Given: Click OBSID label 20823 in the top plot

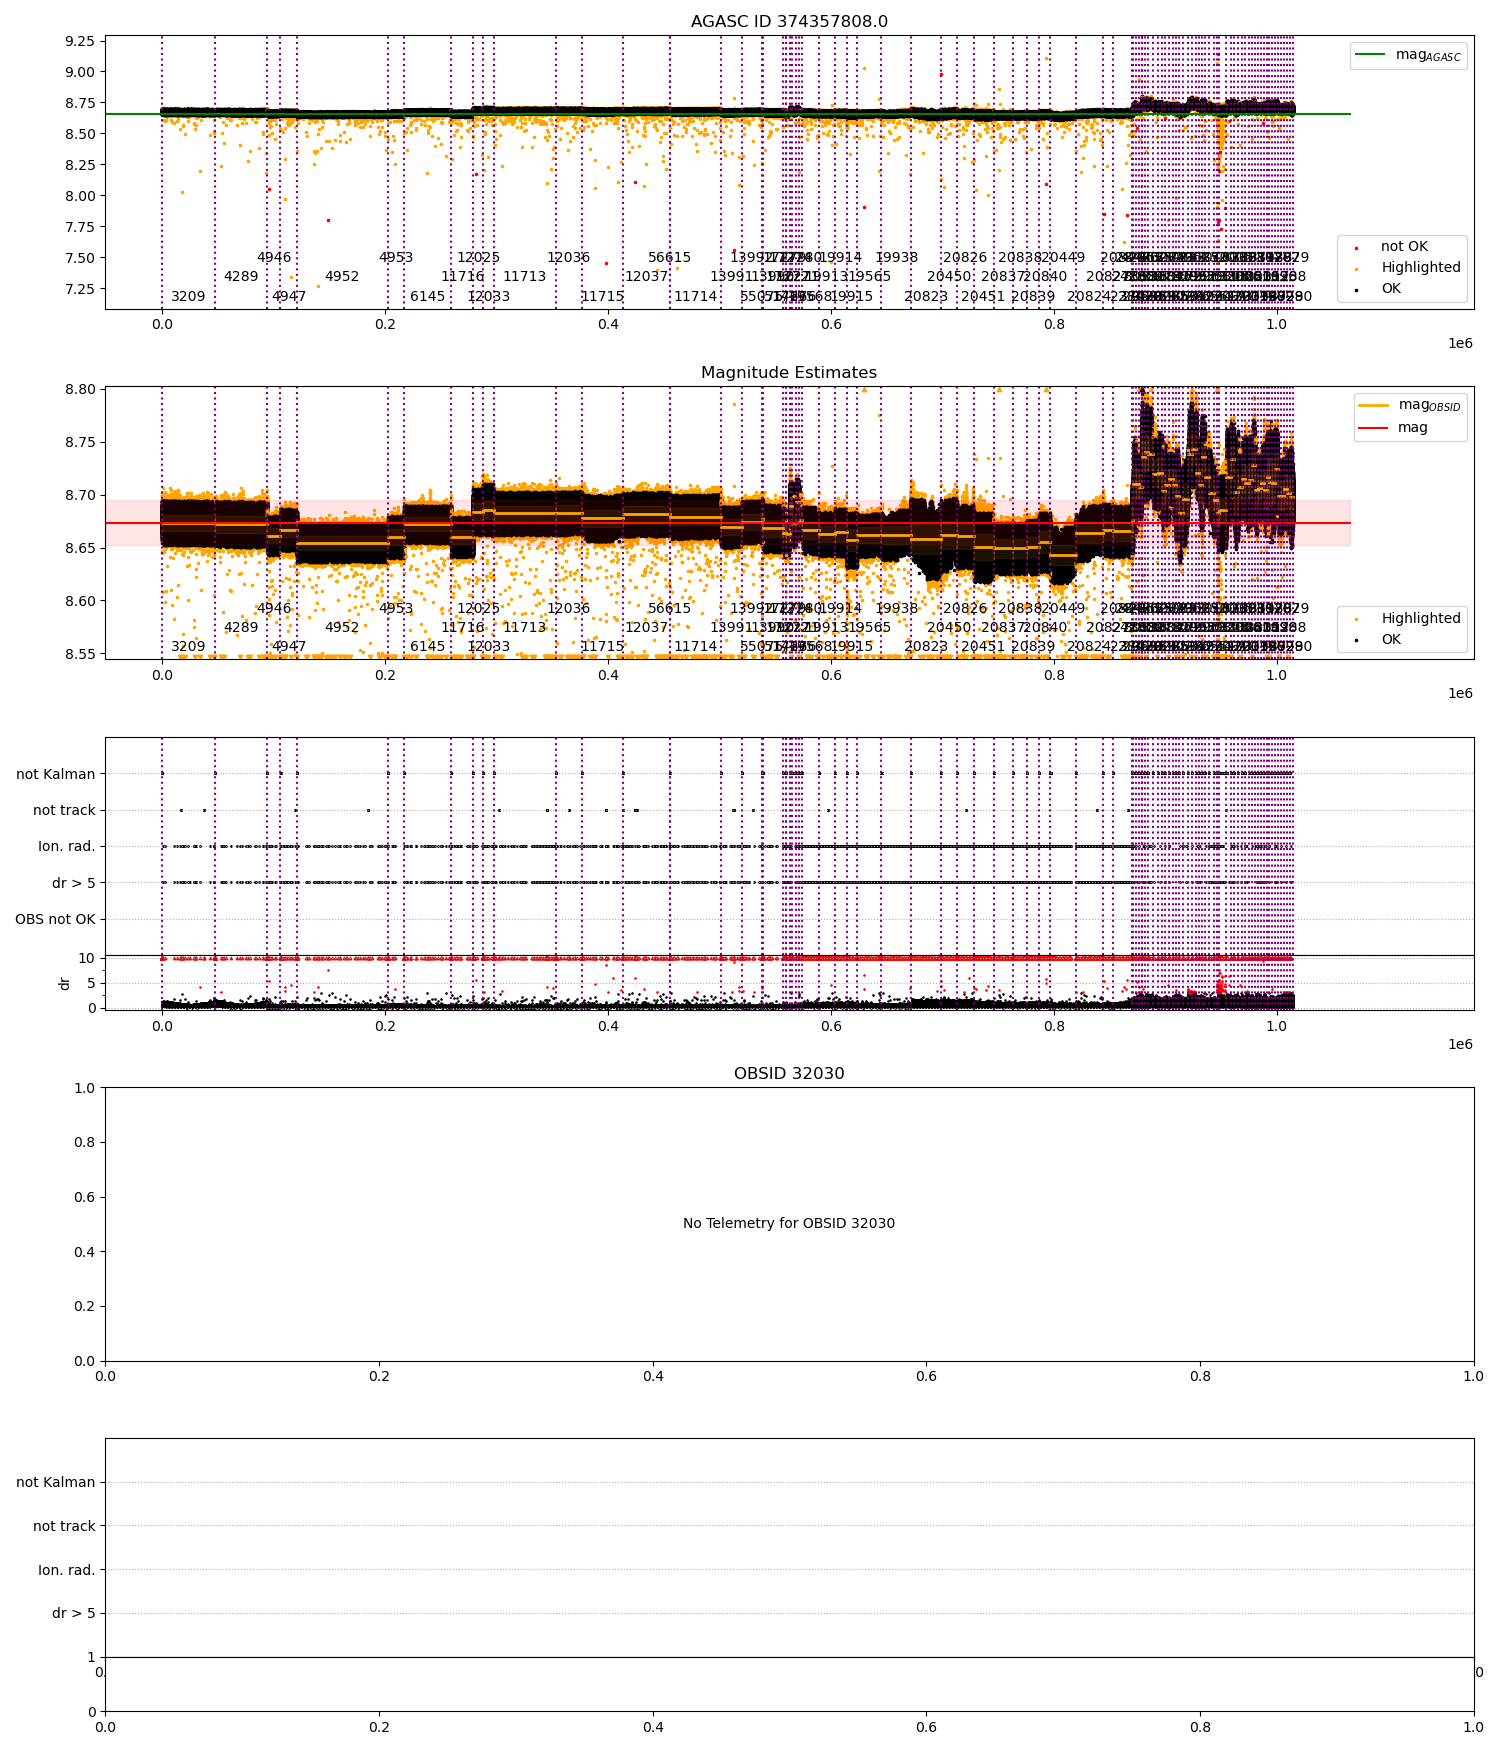Looking at the screenshot, I should [x=926, y=297].
